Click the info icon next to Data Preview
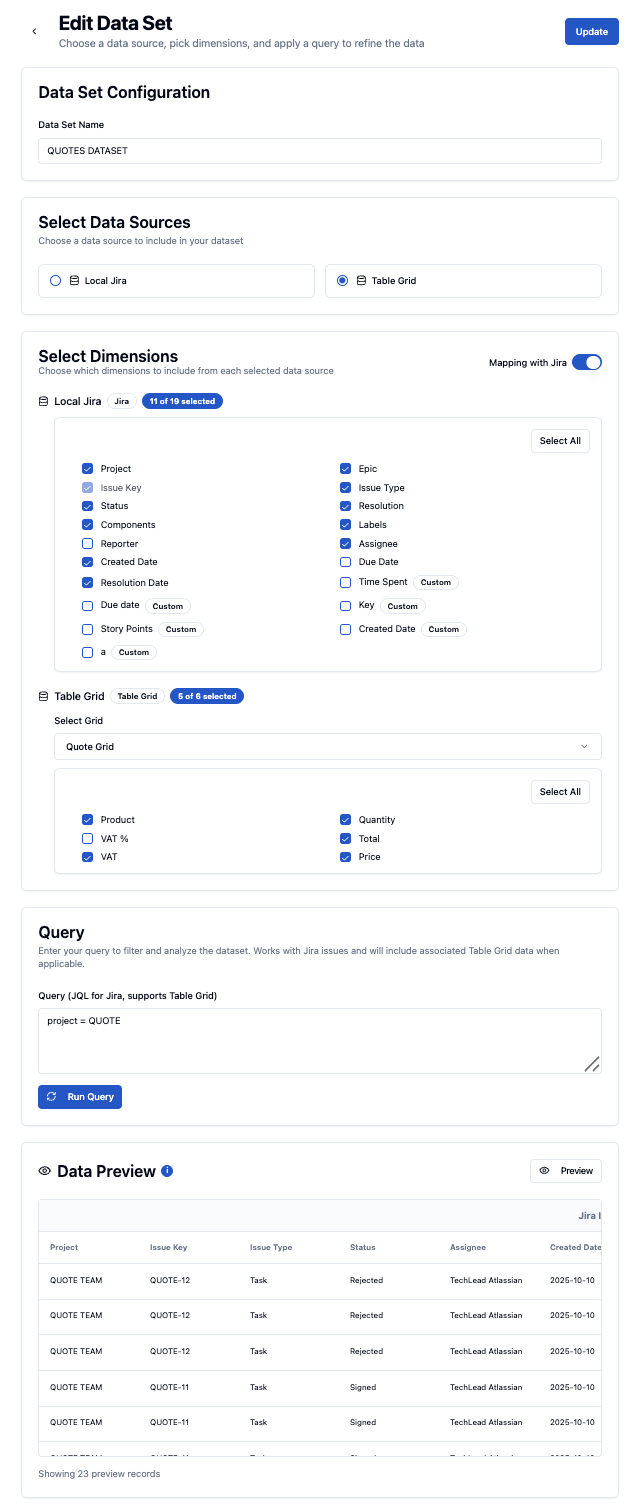Screen dimensions: 642x1510 tap(167, 1170)
